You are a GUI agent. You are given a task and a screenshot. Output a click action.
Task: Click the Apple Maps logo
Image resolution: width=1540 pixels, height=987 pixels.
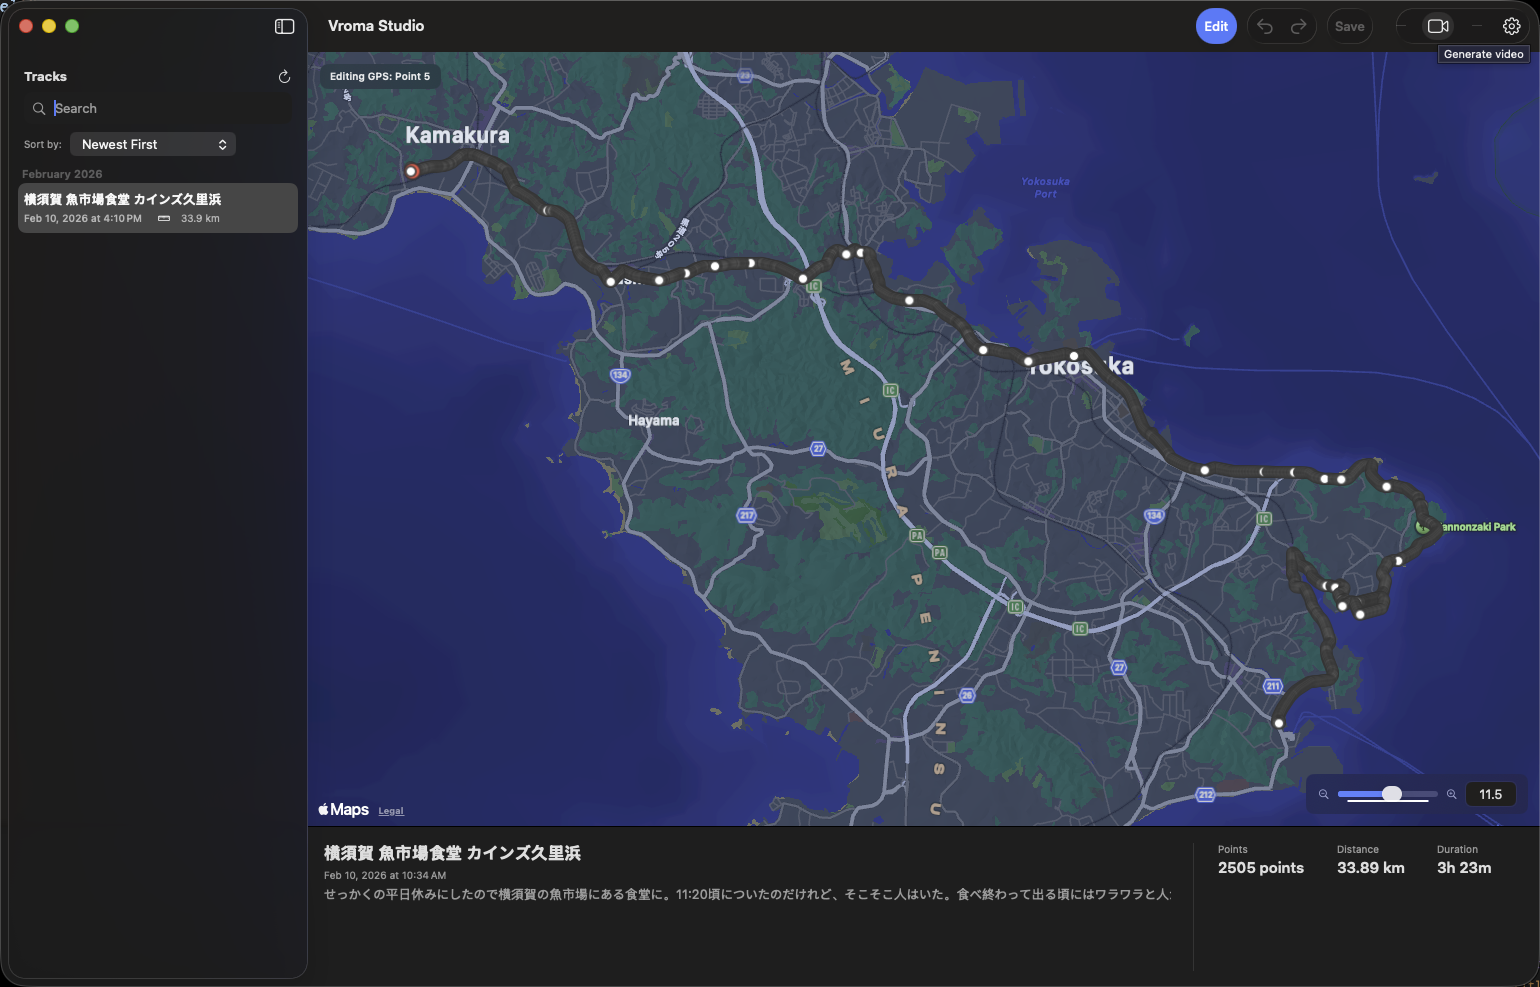coord(342,809)
